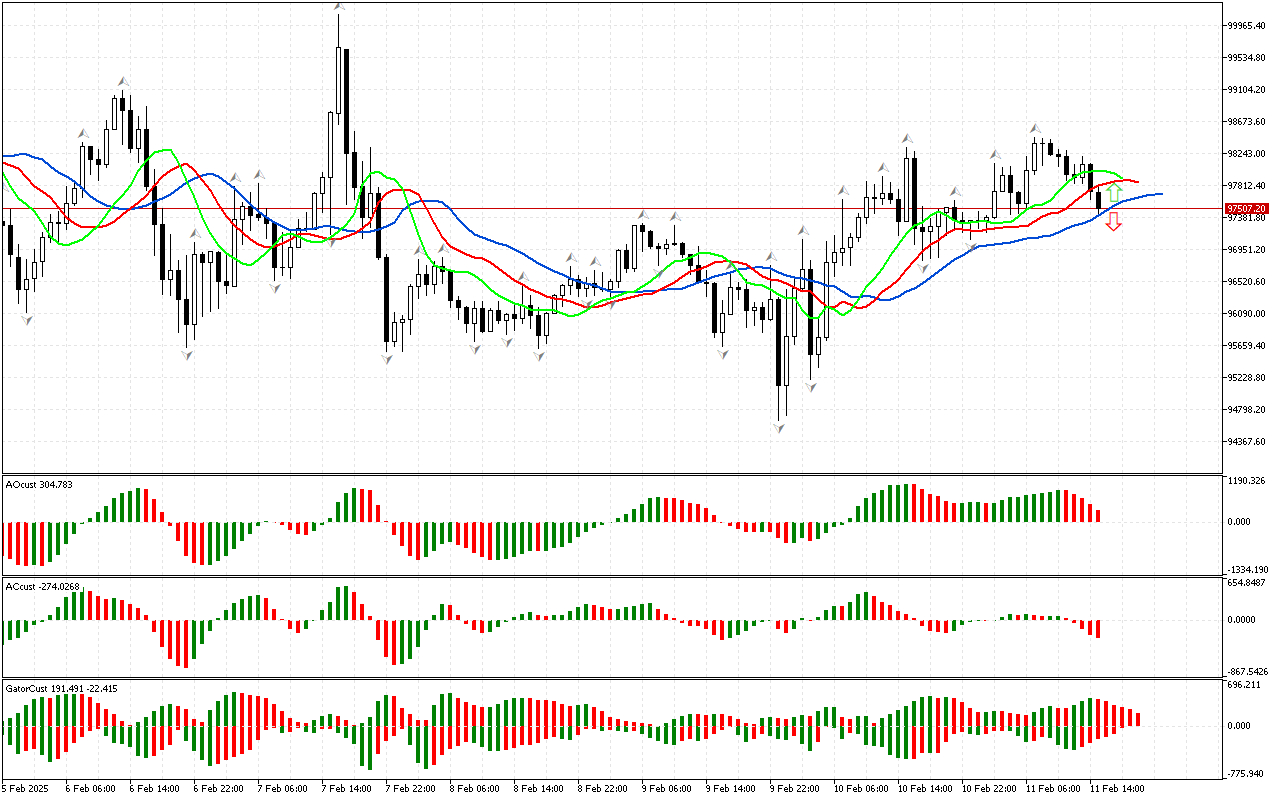The image size is (1280, 800).
Task: Click the 1190.326 scale value in the AOcust panel
Action: pos(1246,481)
